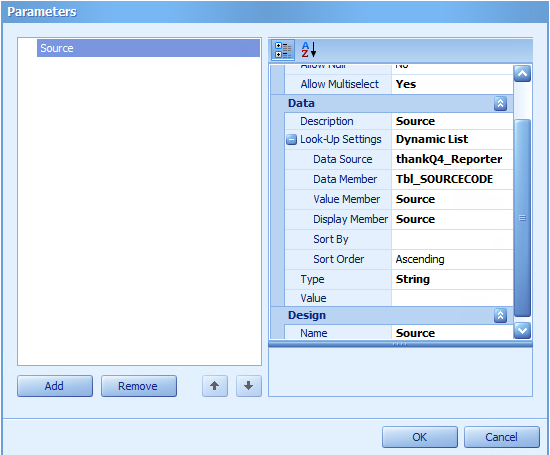Image resolution: width=550 pixels, height=455 pixels.
Task: Select the Source parameter in list
Action: (148, 48)
